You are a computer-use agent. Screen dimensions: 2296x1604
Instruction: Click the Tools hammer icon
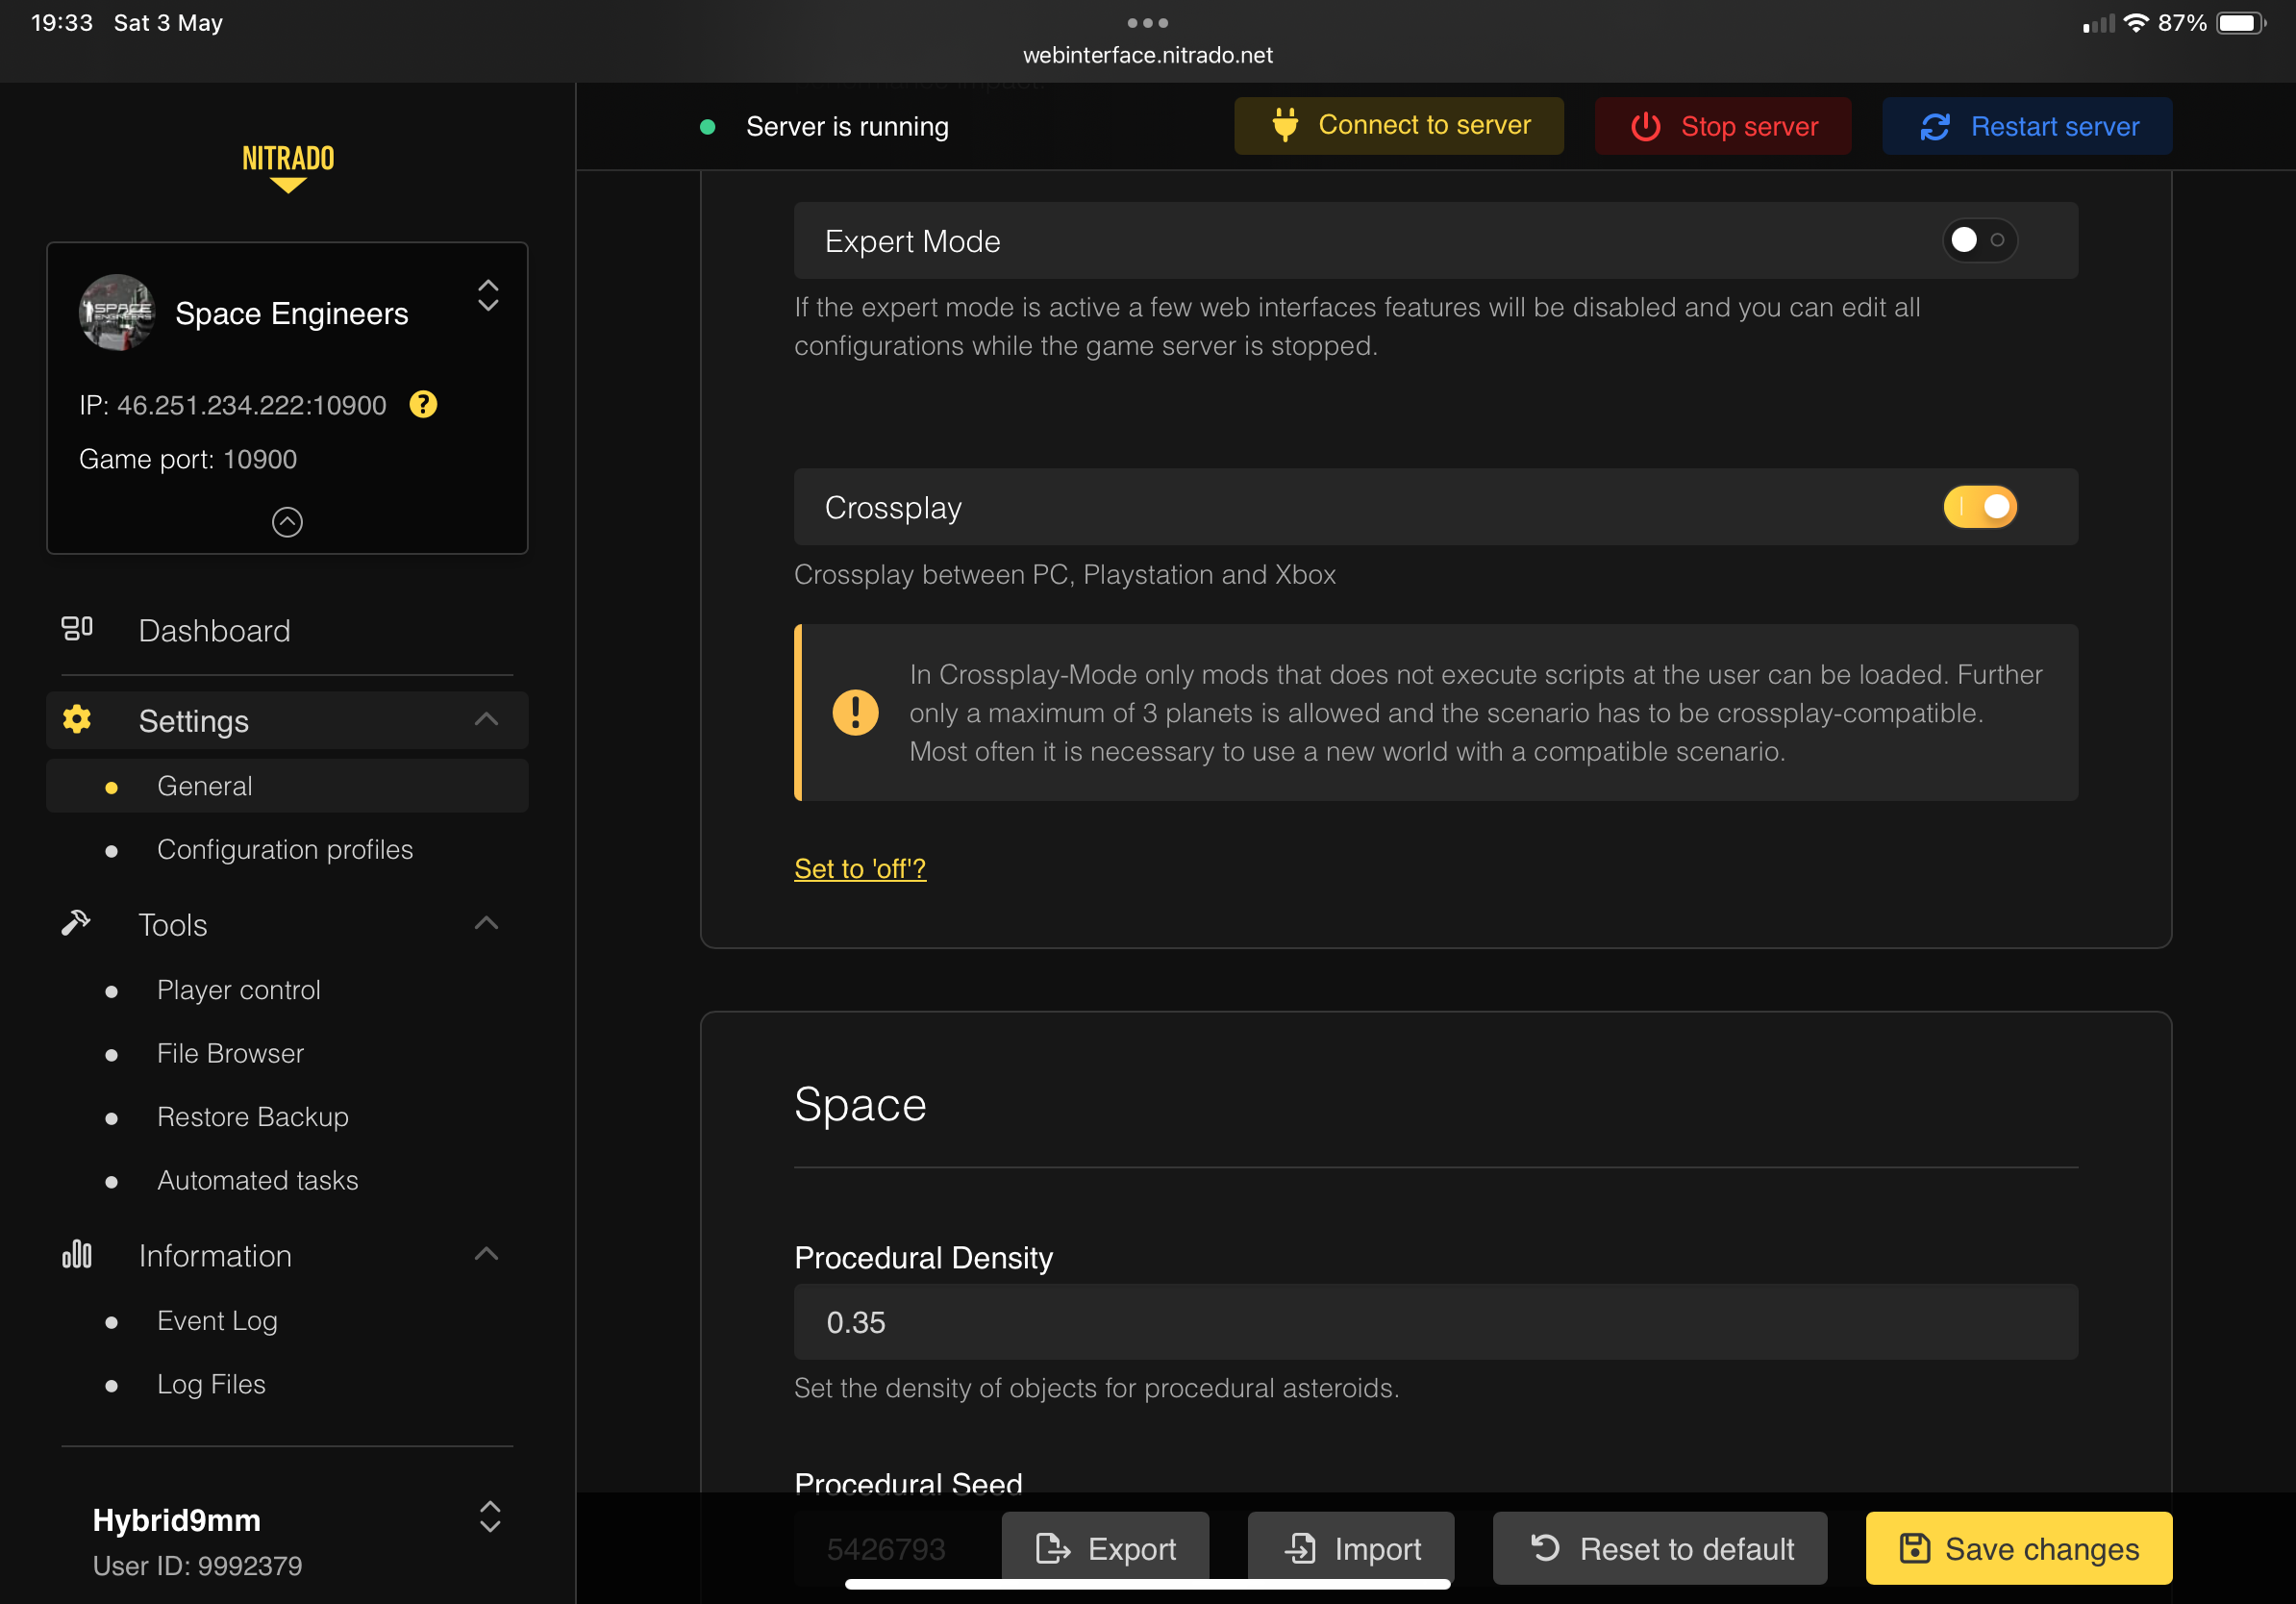(x=76, y=923)
